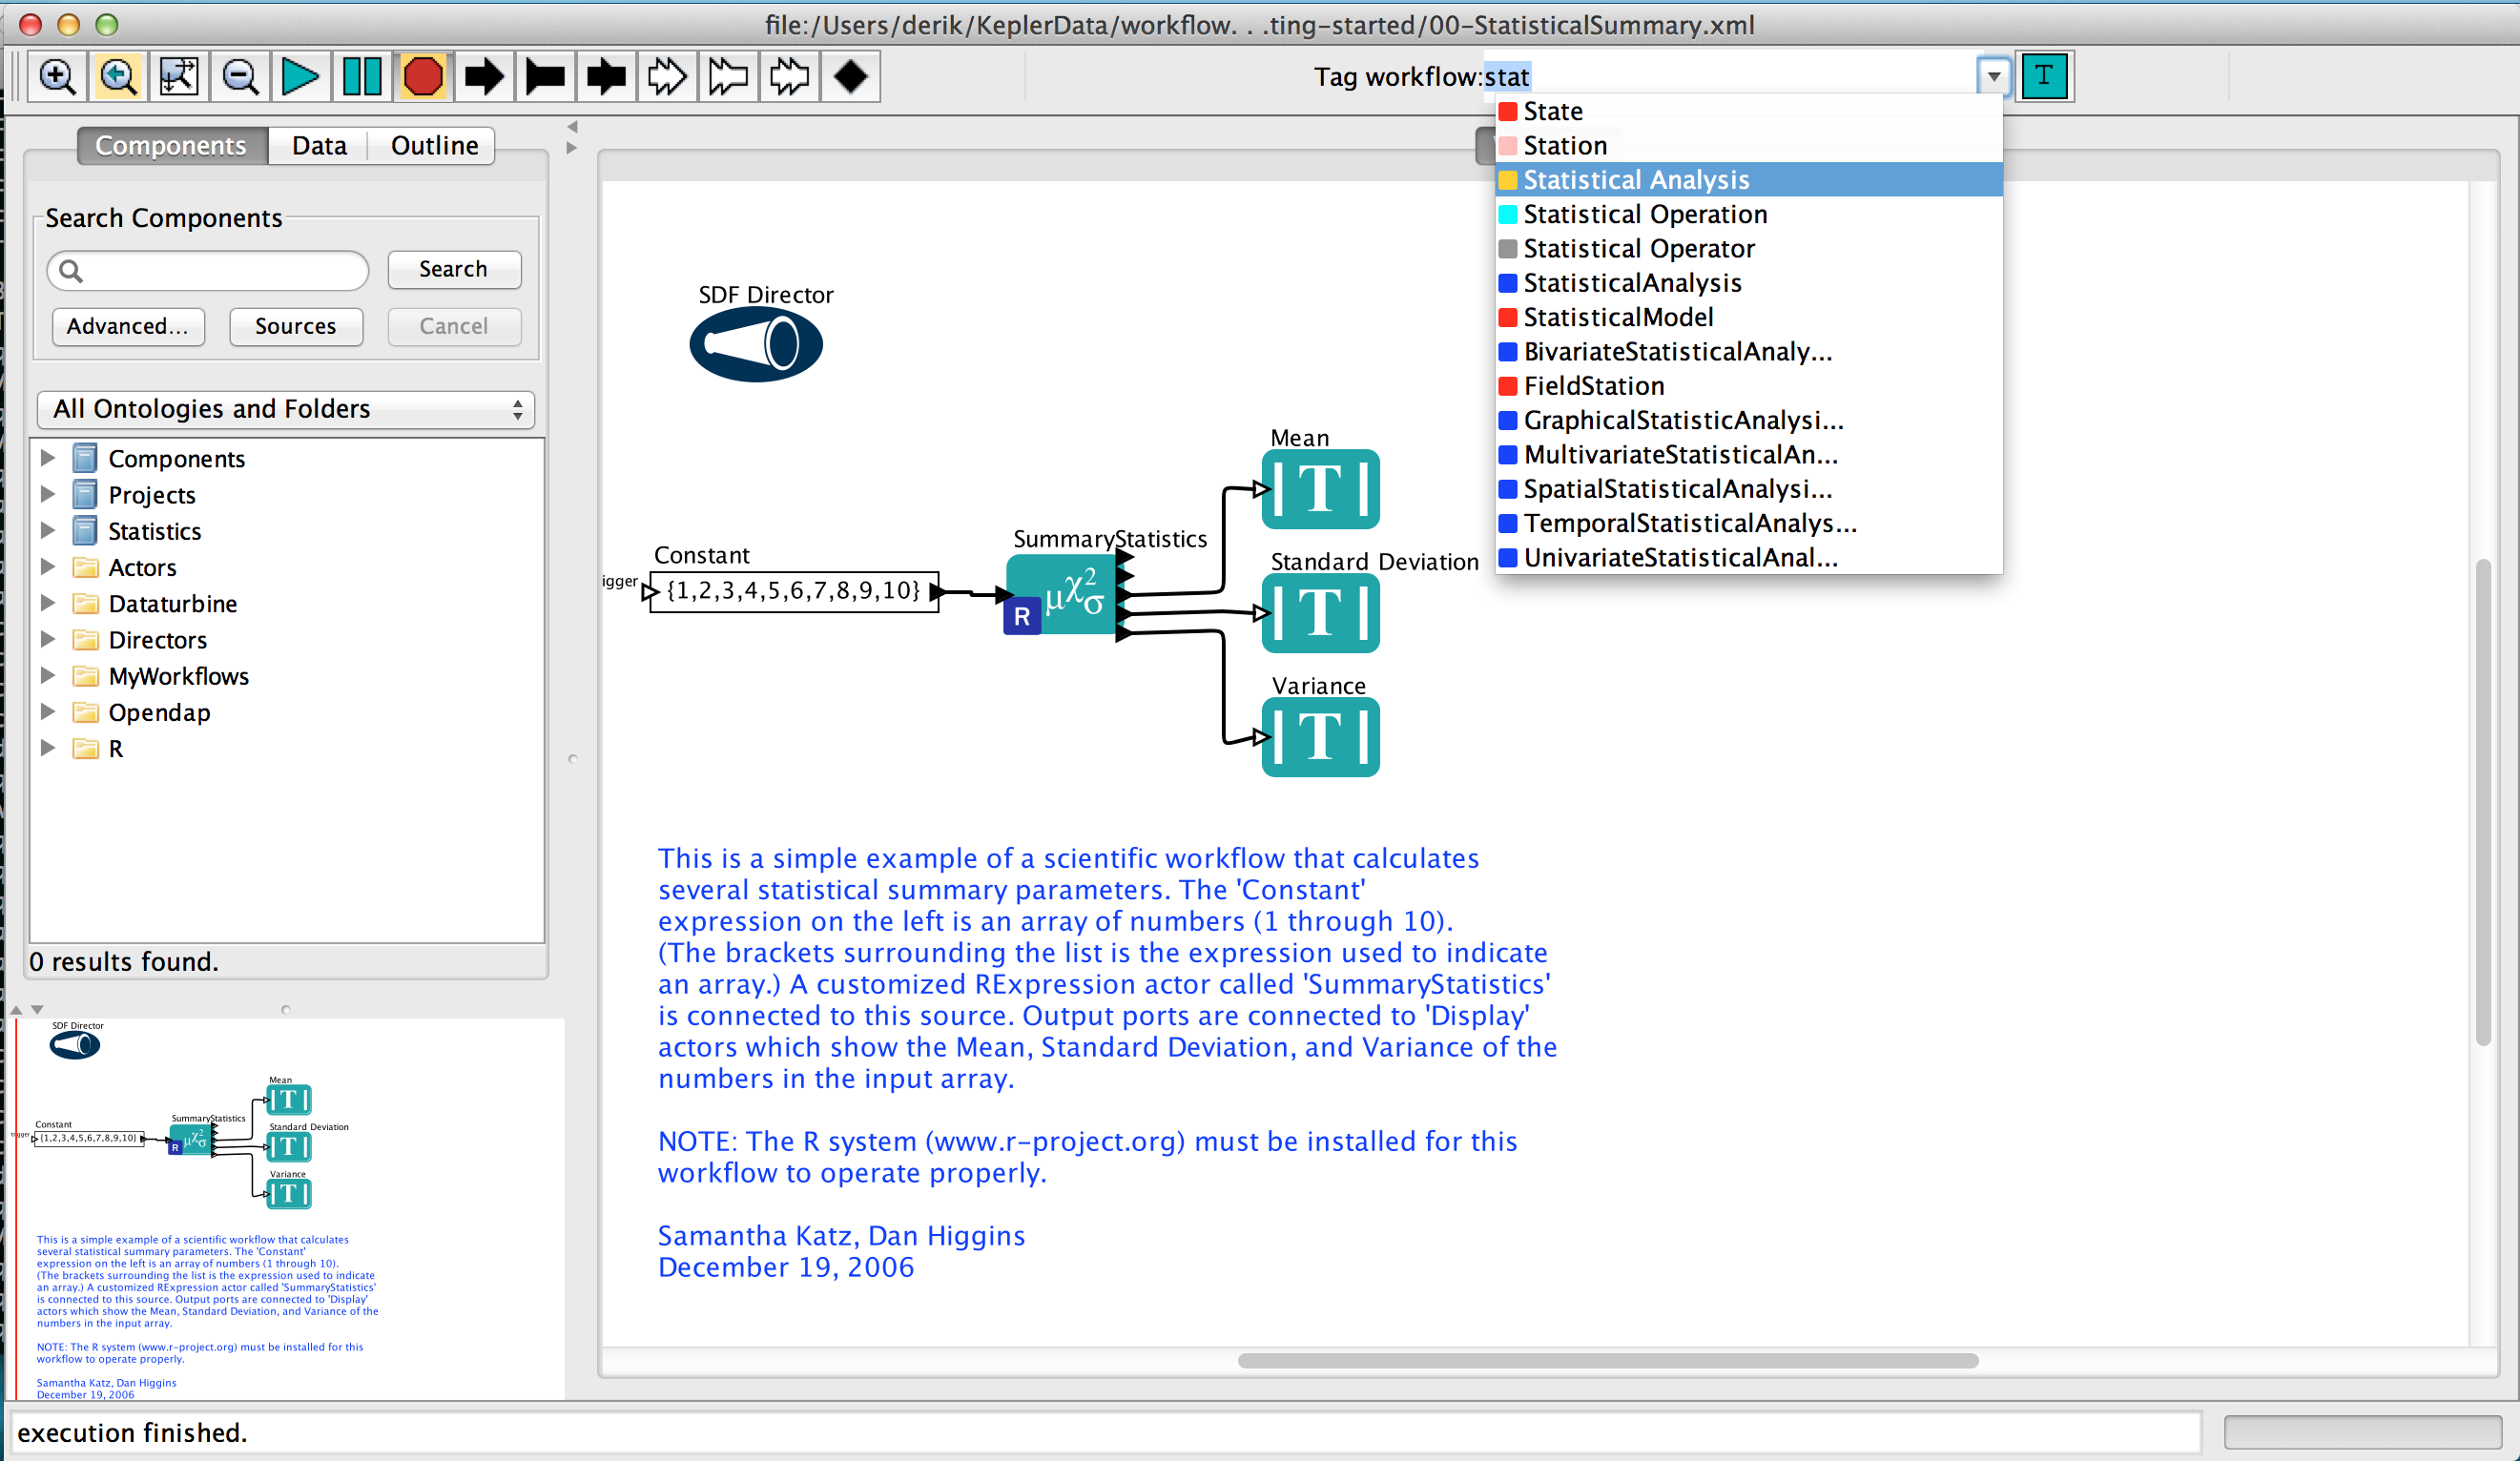Run the workflow with the play button
Viewport: 2520px width, 1461px height.
[300, 77]
